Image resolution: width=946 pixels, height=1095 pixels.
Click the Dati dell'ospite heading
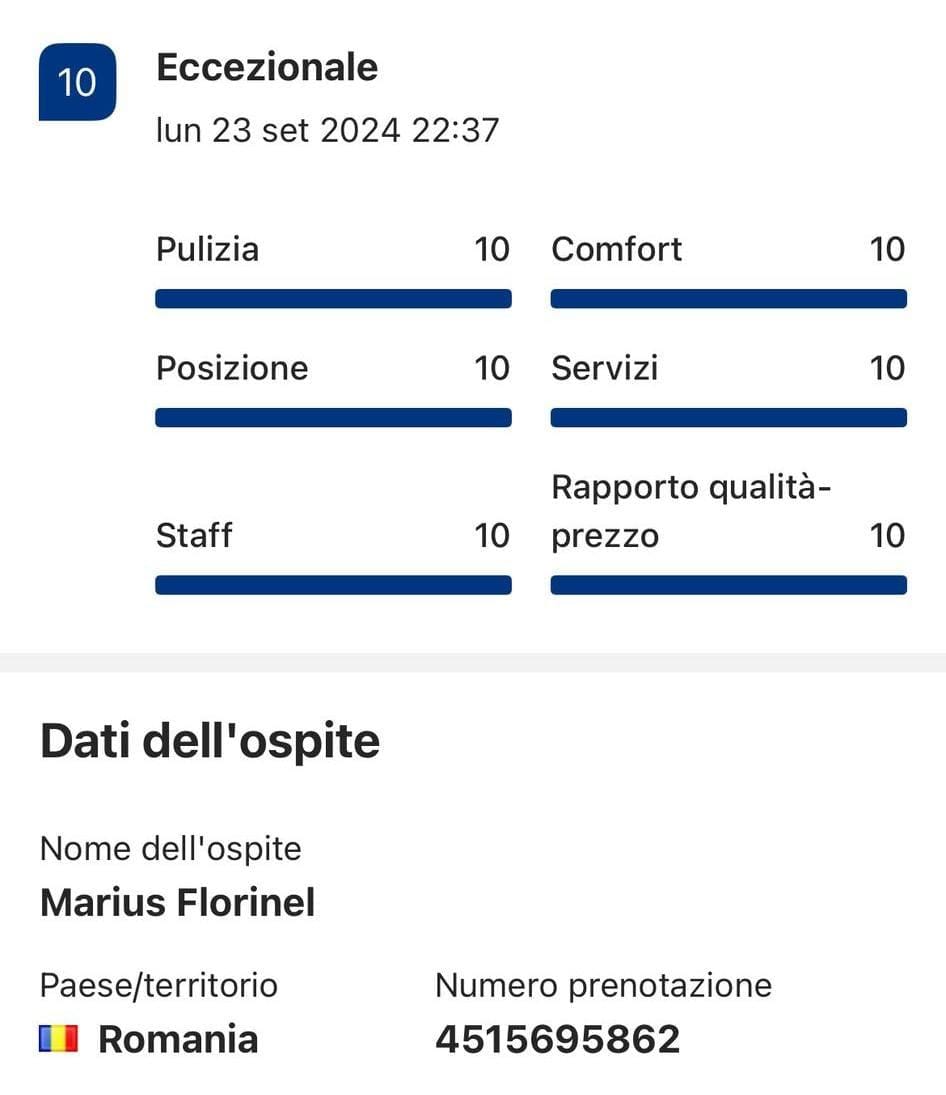click(x=210, y=742)
